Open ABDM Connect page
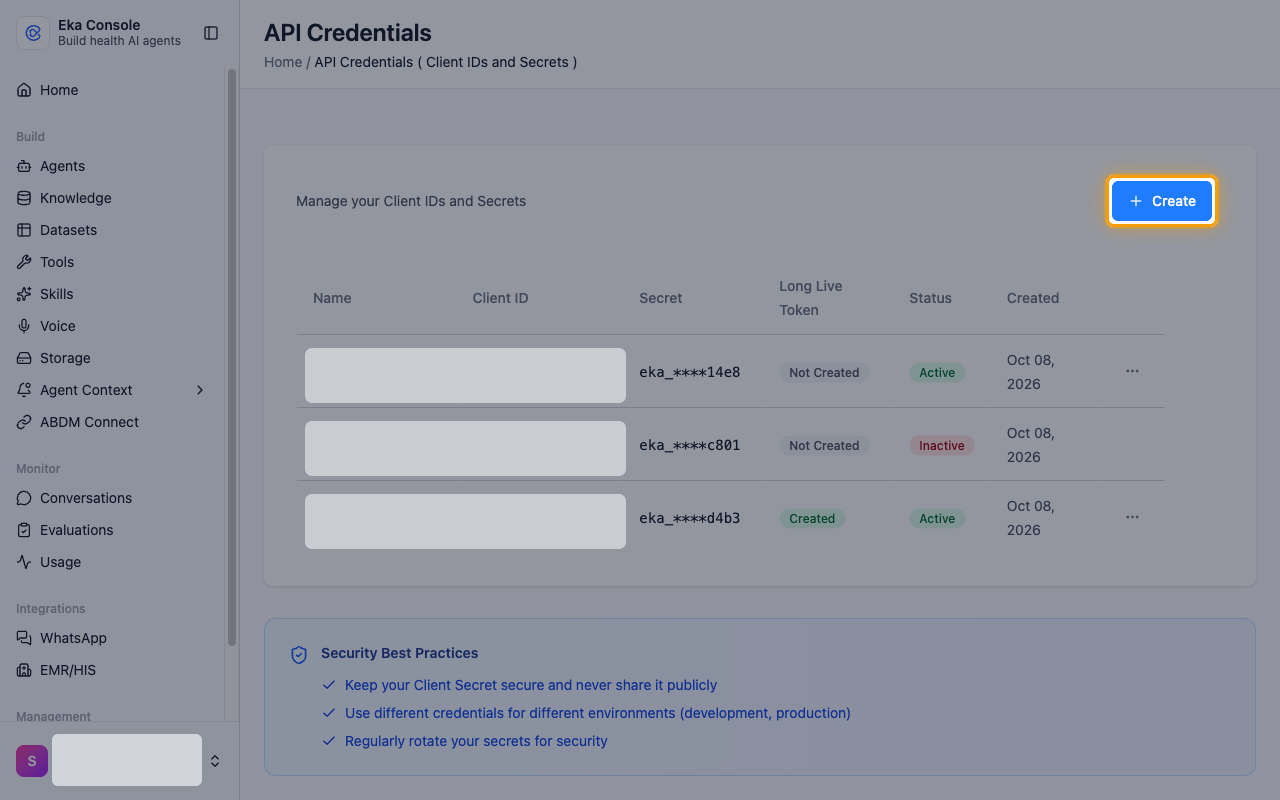The width and height of the screenshot is (1280, 800). pos(112,422)
